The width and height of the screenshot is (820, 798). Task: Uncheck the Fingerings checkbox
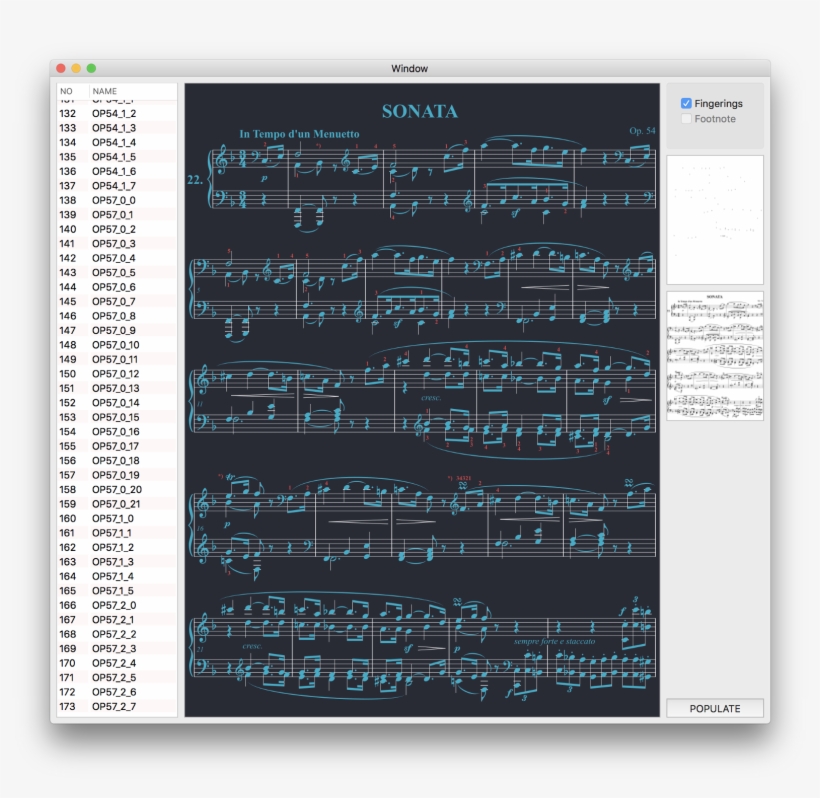click(686, 104)
